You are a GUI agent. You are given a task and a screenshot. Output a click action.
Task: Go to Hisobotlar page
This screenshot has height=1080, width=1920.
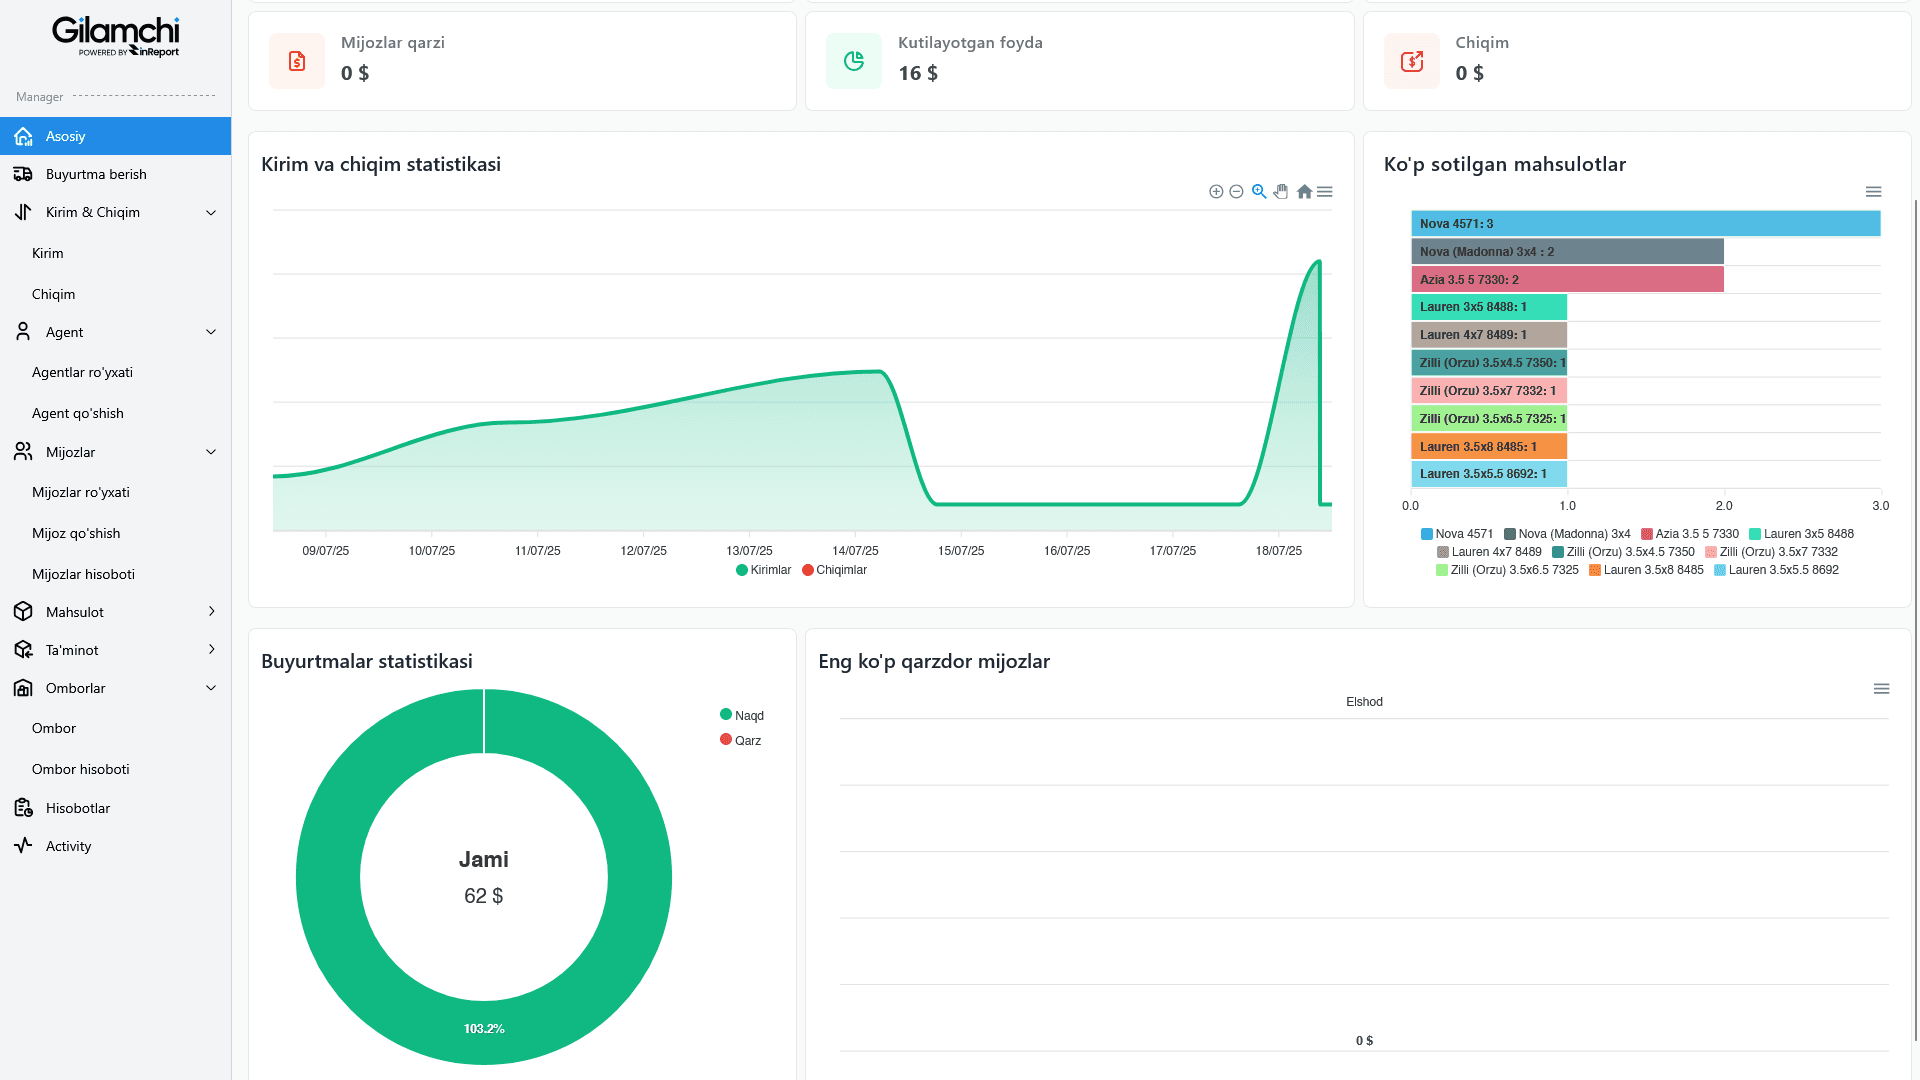pos(78,808)
